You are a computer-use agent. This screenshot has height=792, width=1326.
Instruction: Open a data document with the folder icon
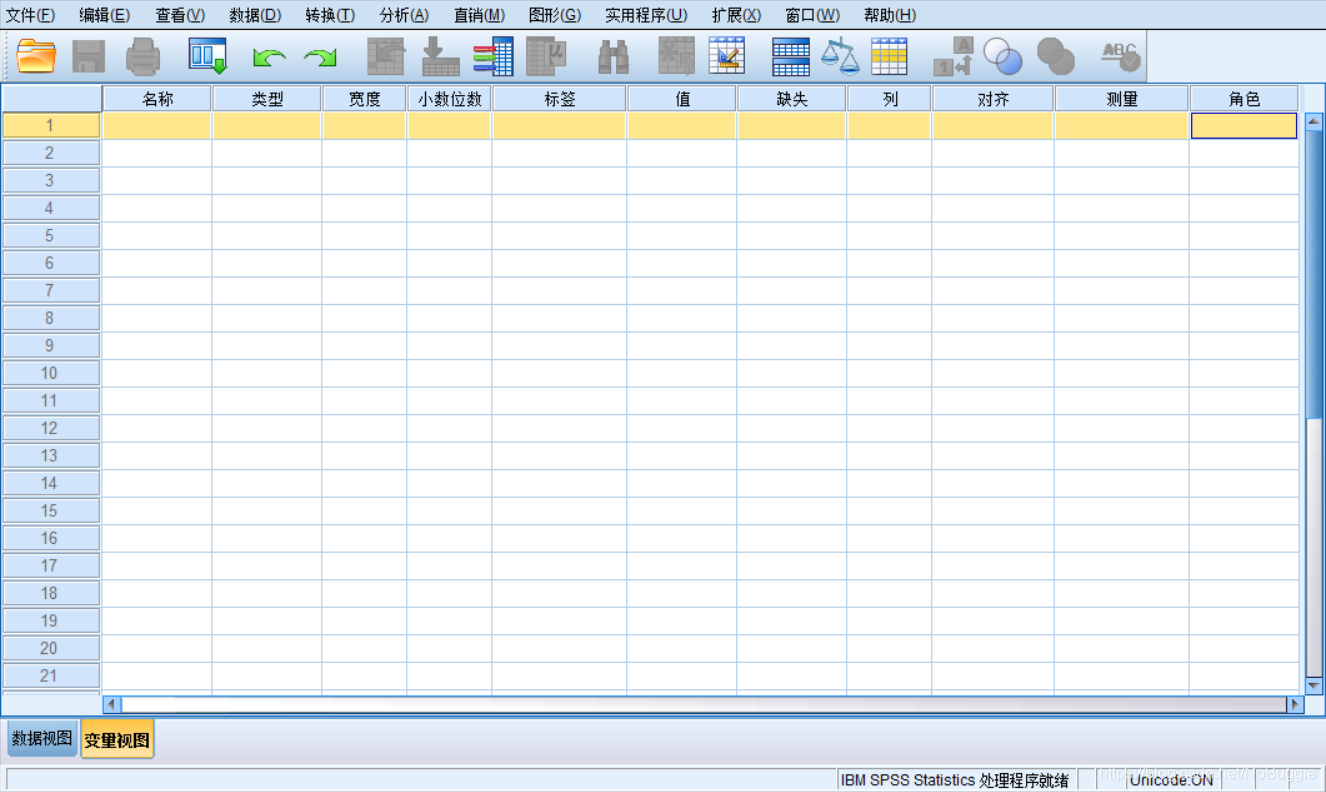coord(37,56)
